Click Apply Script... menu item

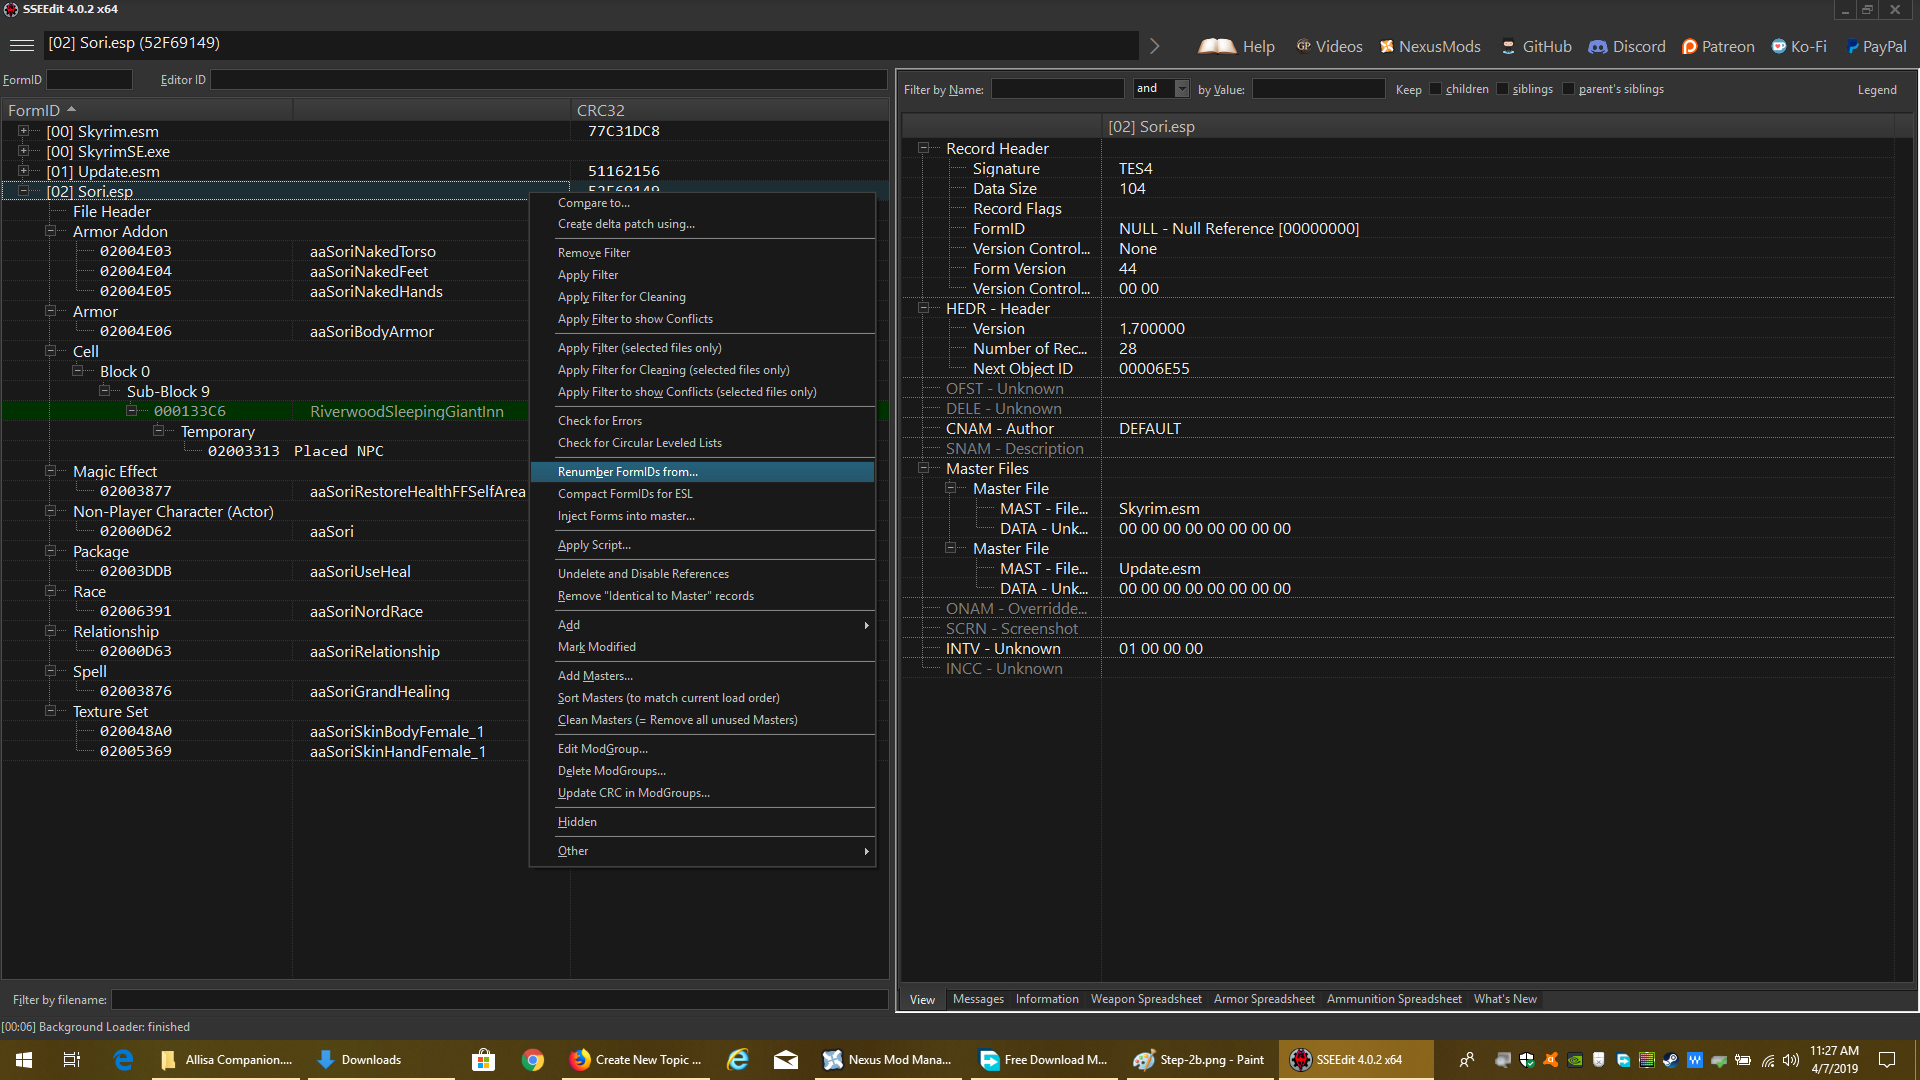[702, 545]
